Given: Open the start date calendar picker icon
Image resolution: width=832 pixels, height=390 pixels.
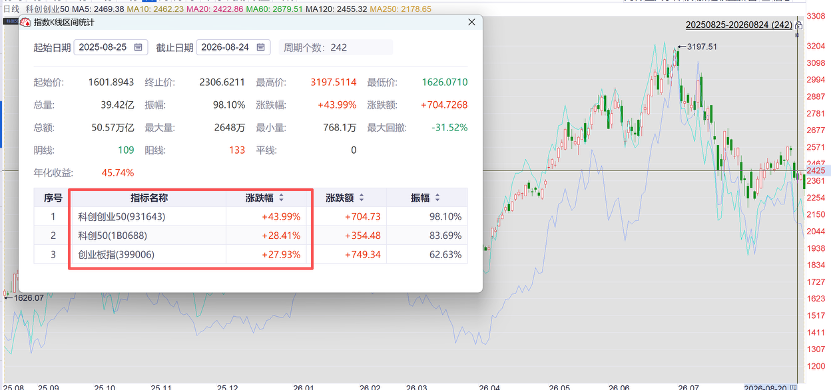Looking at the screenshot, I should point(138,47).
